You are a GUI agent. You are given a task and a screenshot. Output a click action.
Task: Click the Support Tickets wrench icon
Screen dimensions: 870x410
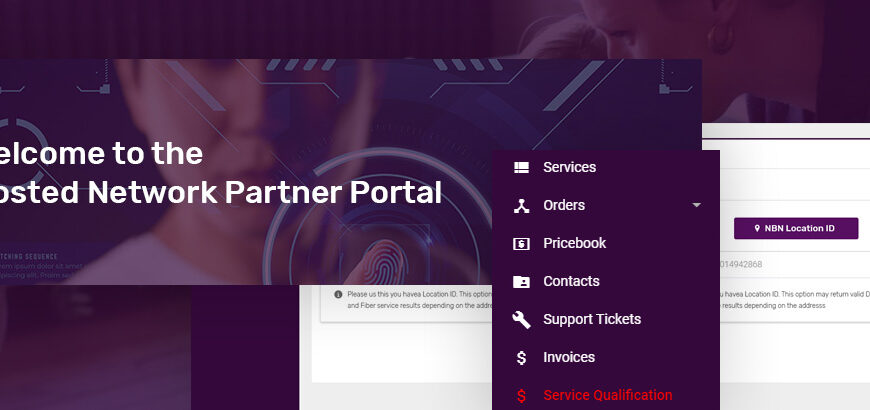521,320
